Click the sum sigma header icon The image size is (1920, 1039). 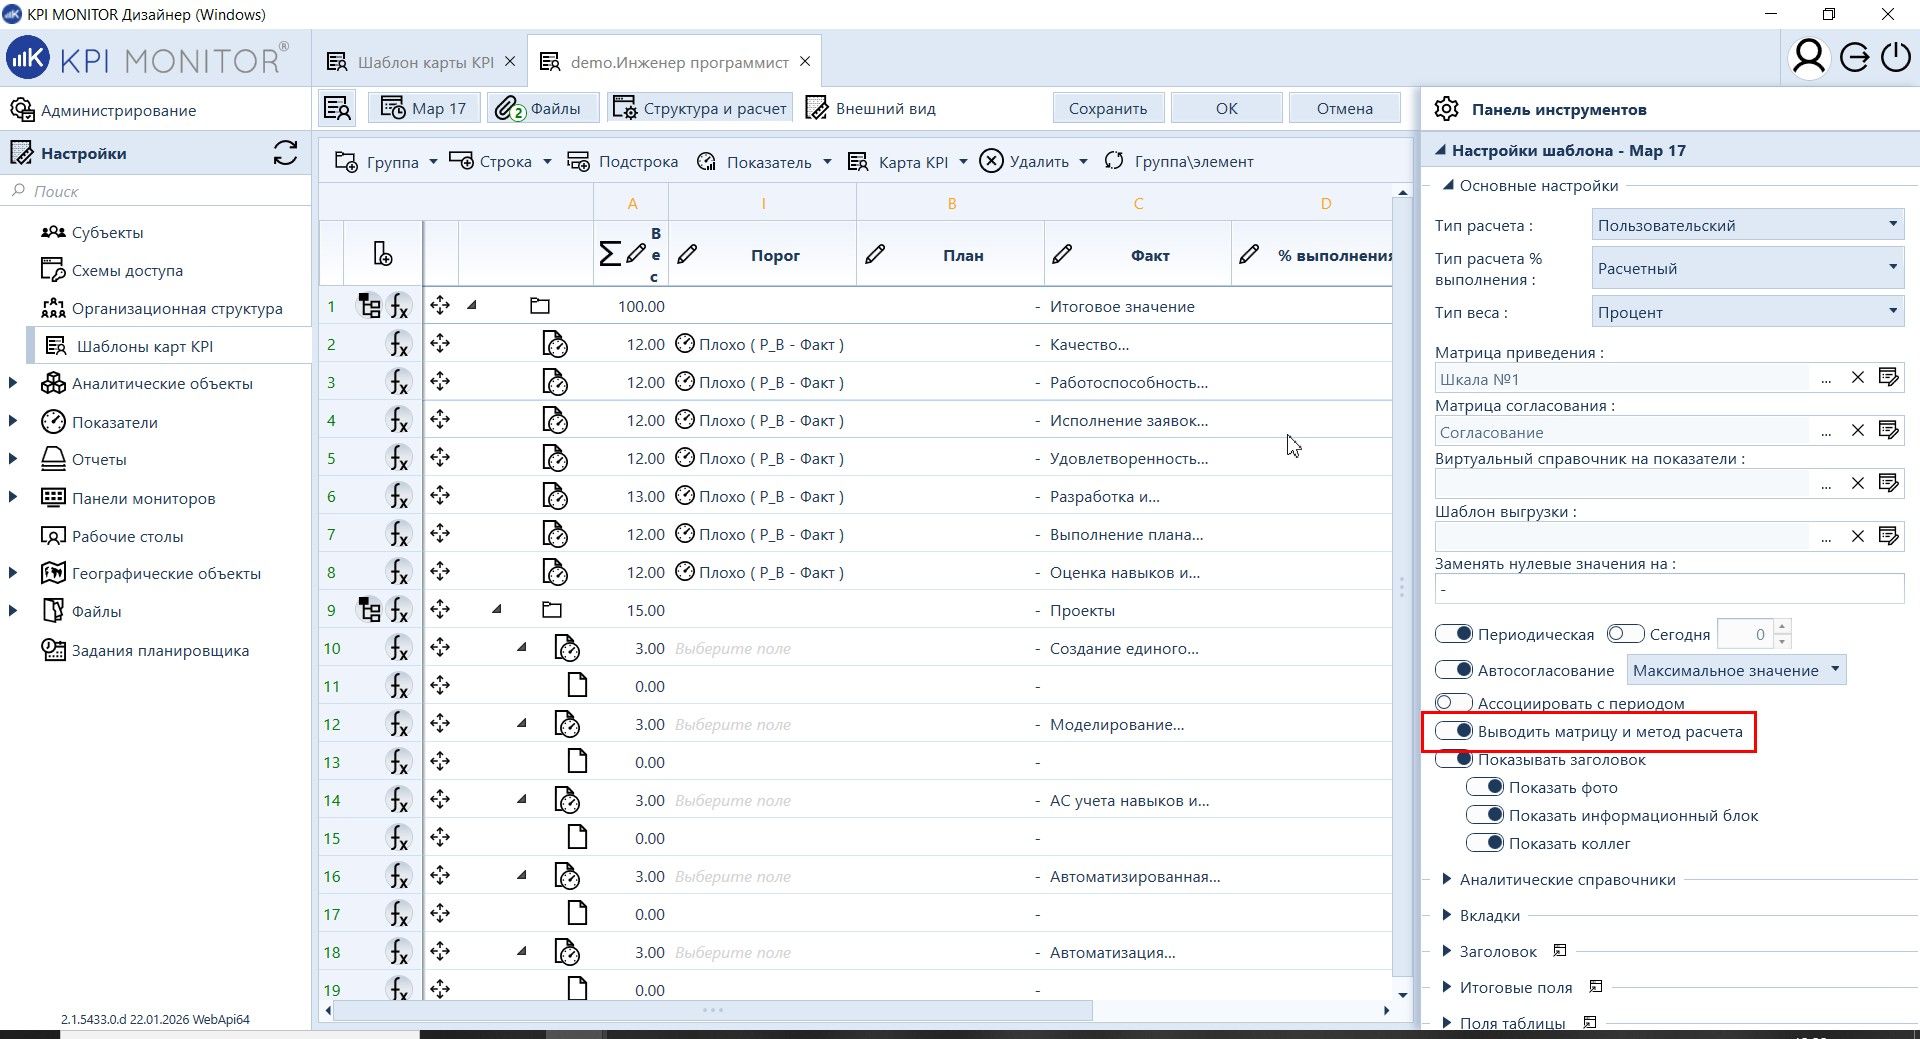tap(609, 254)
